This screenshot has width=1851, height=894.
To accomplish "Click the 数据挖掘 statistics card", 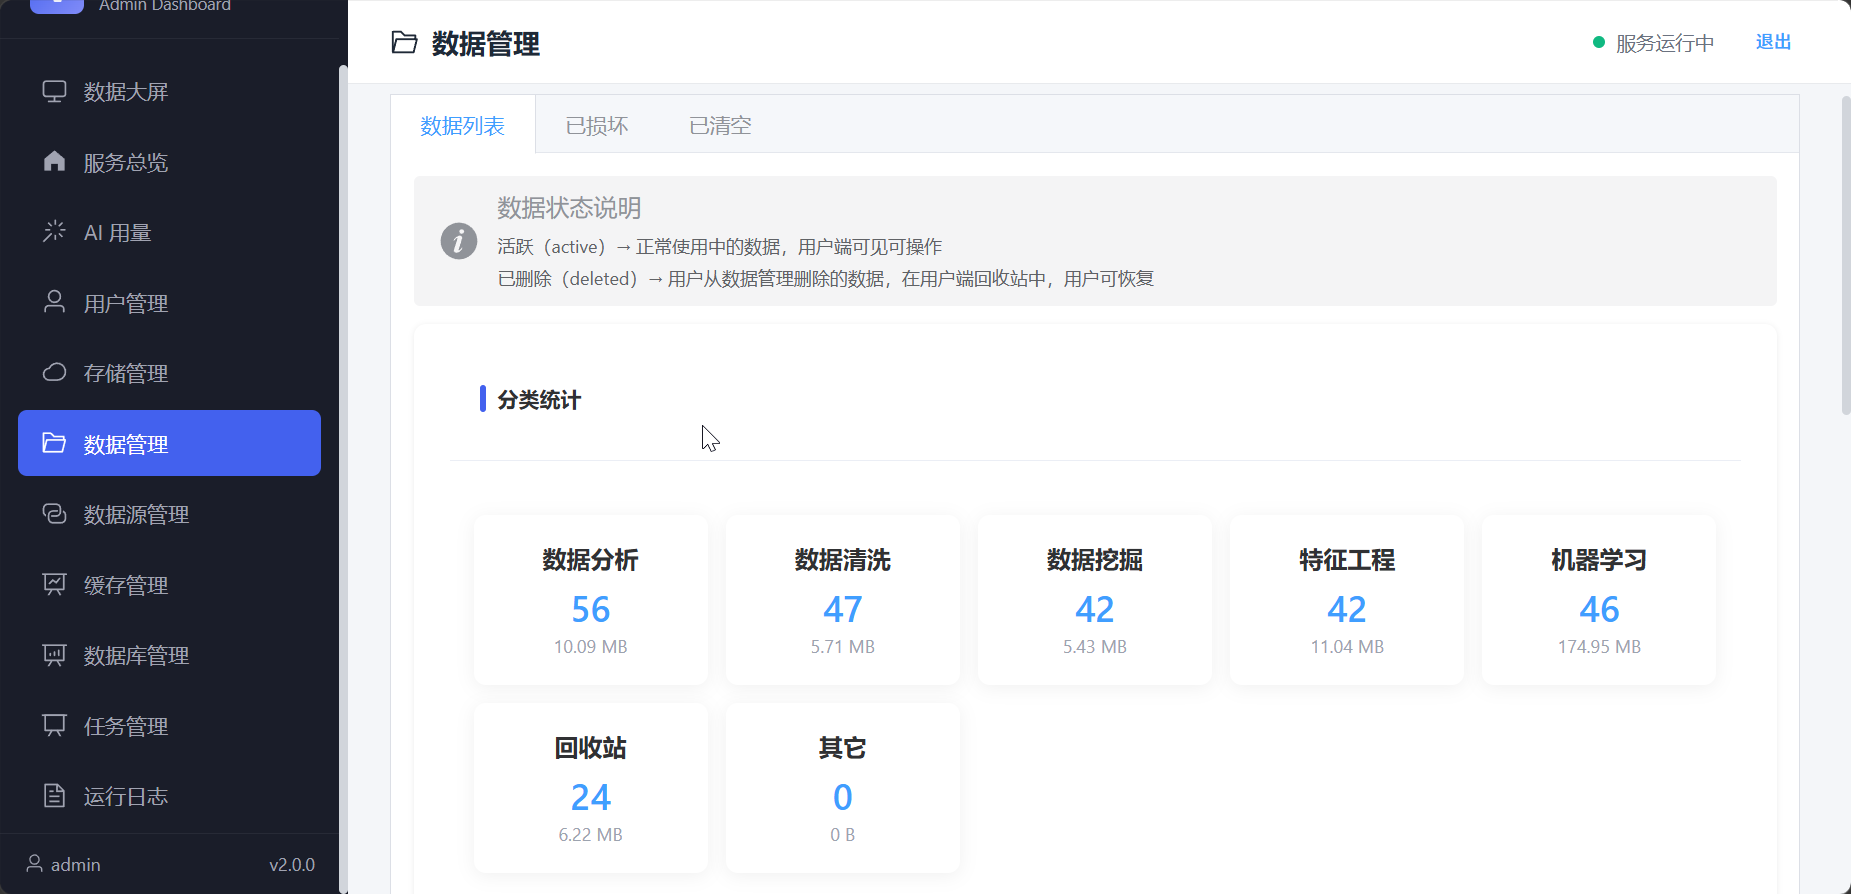I will 1095,600.
